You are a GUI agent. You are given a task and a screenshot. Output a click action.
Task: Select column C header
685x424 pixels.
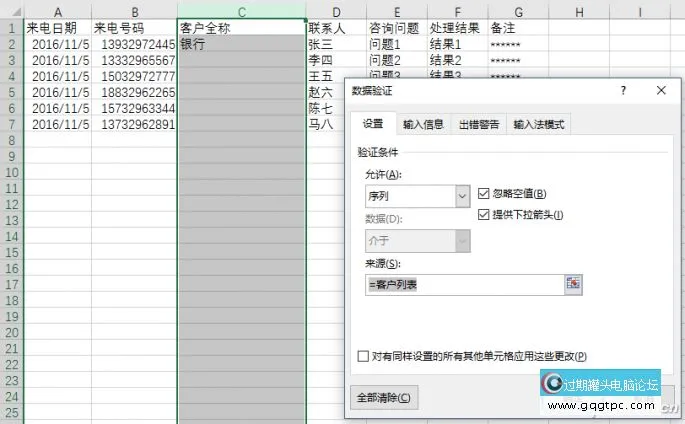tap(241, 10)
